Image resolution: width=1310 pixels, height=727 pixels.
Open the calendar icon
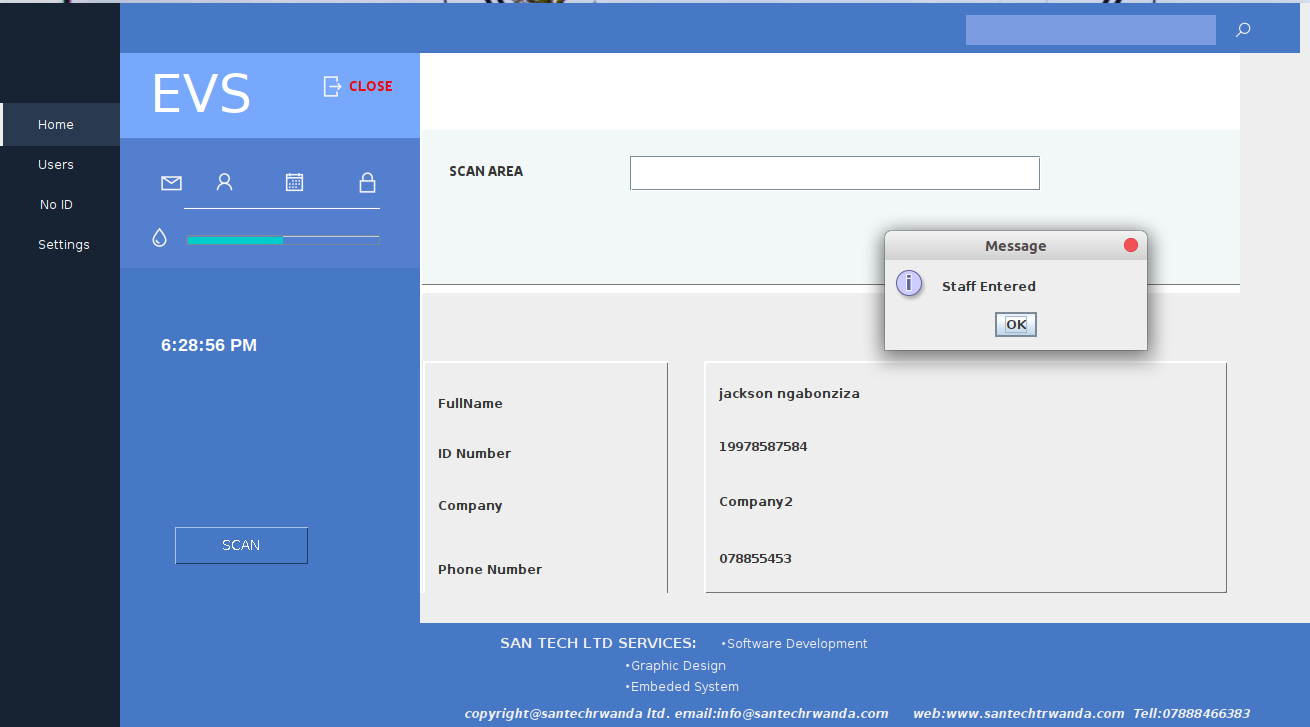(x=294, y=182)
